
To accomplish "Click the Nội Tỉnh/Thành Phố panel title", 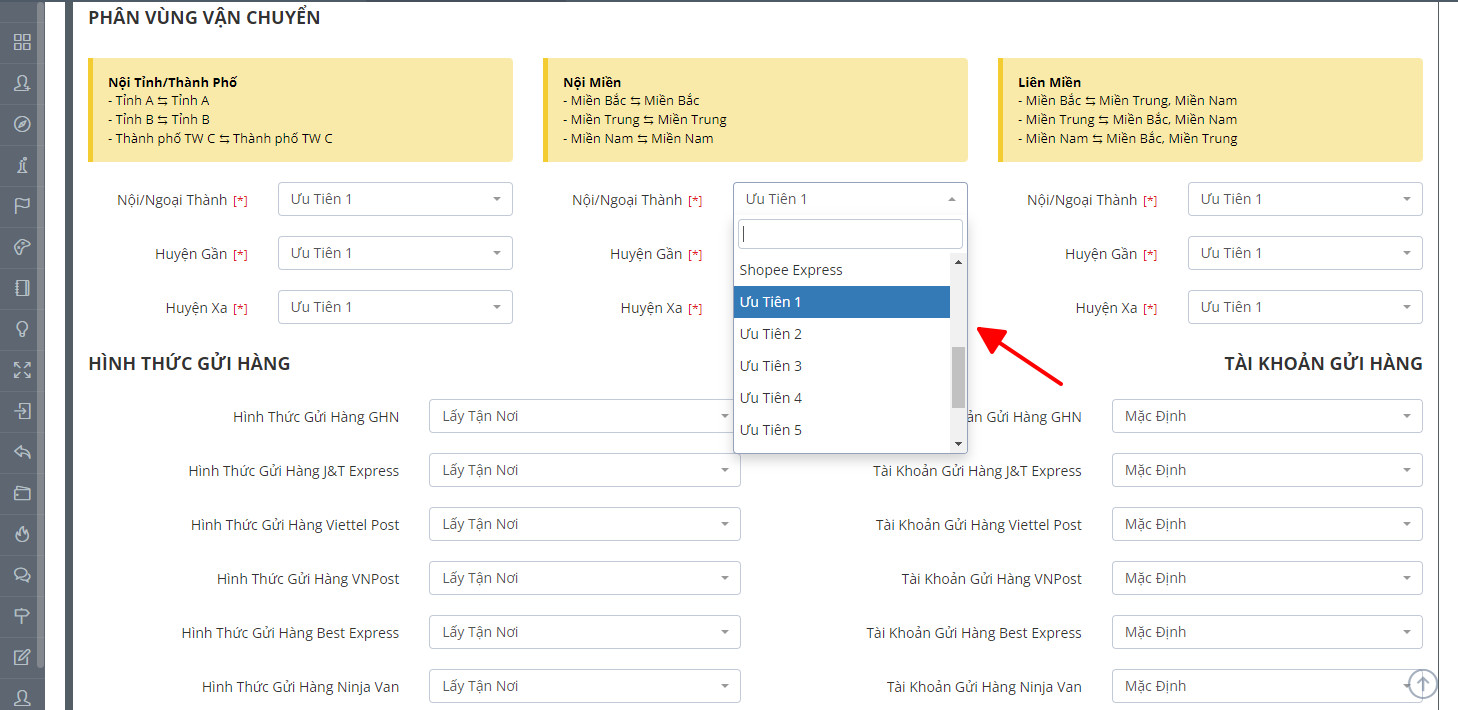I will [x=172, y=82].
